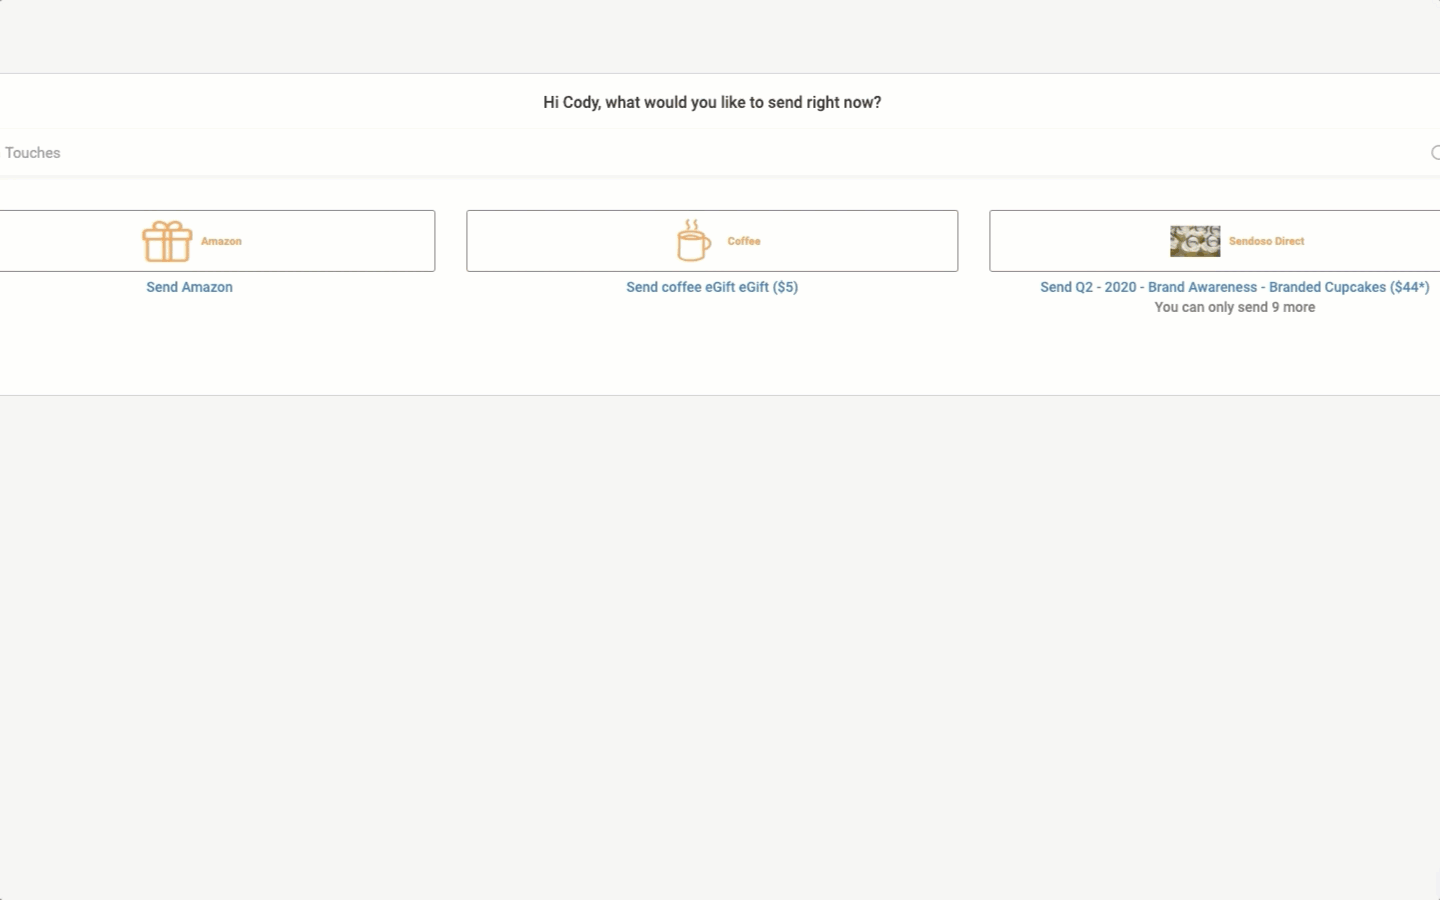Open the Q2 2020 Branded Cupcakes link
The image size is (1440, 900).
click(1234, 287)
